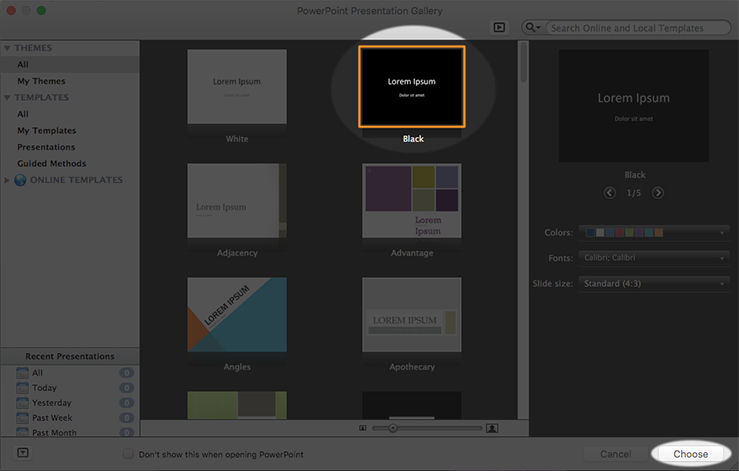Screen dimensions: 739x471
Task: Select All under Themes
Action: (x=70, y=65)
